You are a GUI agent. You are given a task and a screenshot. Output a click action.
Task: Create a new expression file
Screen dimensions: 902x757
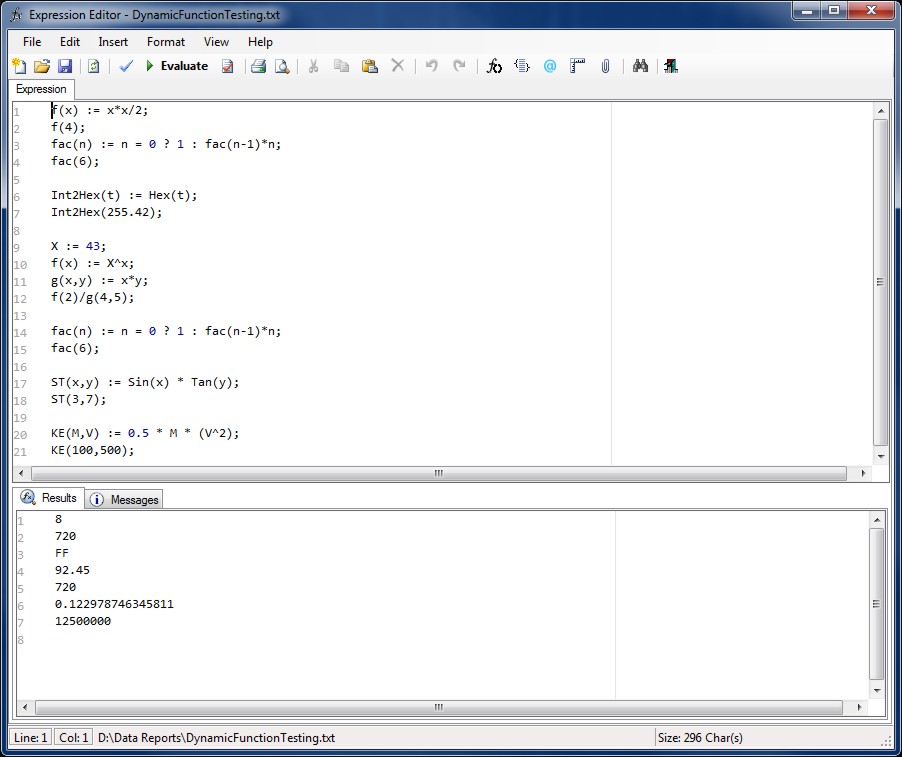point(19,66)
